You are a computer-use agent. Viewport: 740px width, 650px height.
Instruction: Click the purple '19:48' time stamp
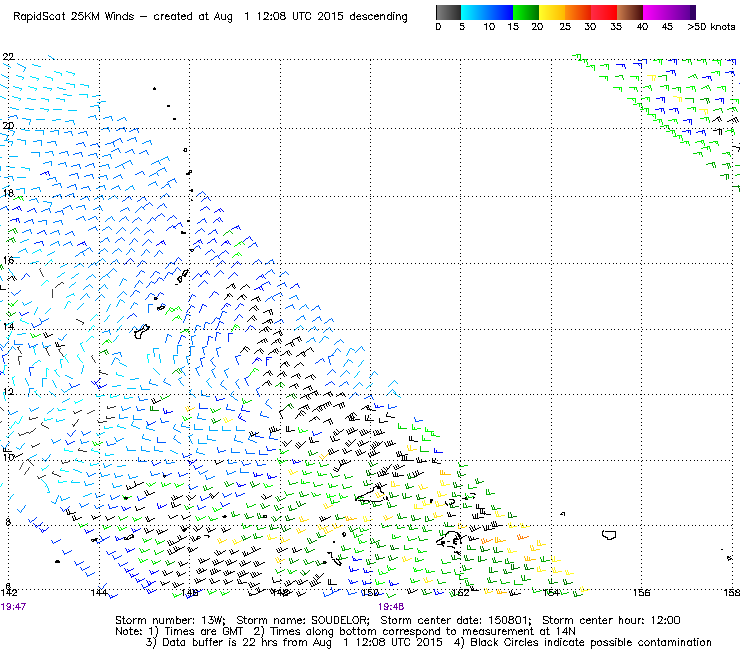391,607
